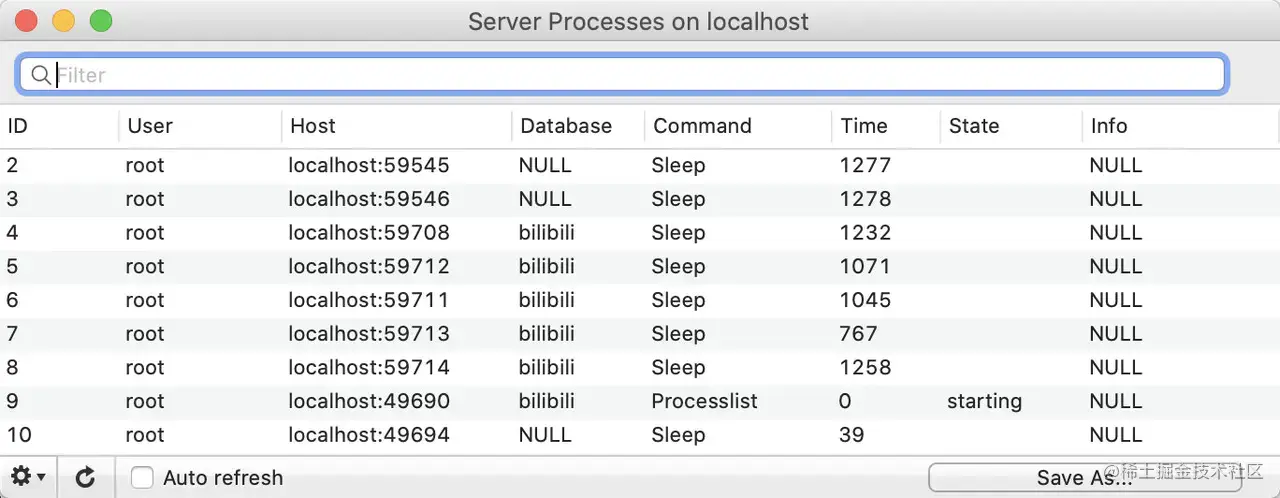Select host cell localhost:59546
Screen dimensions: 1280x498
pyautogui.click(x=369, y=199)
